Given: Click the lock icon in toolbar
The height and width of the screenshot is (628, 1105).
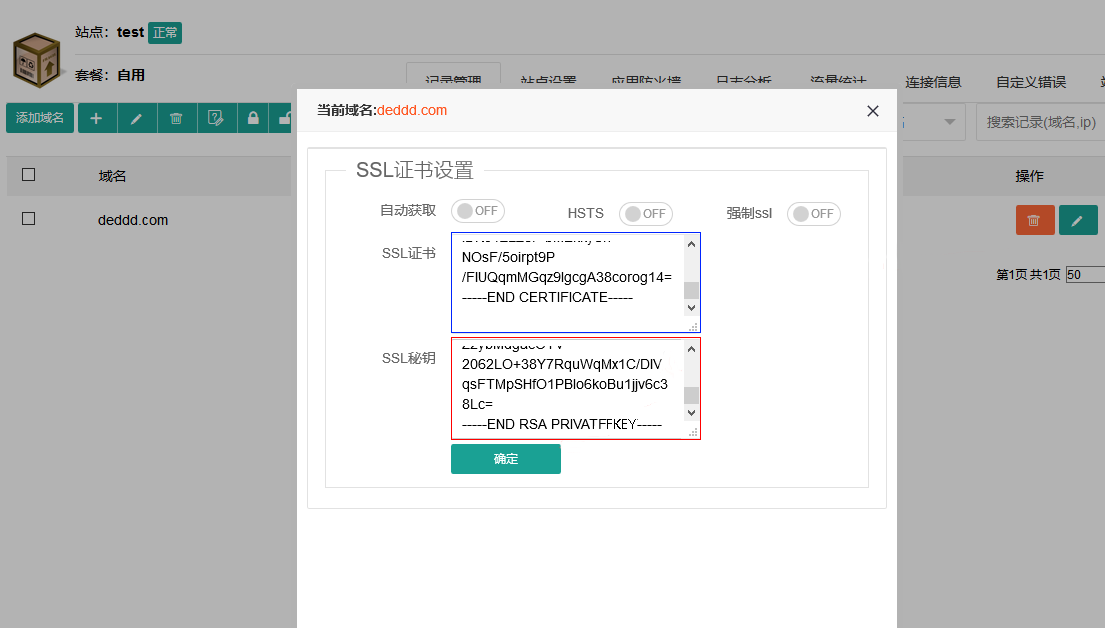Looking at the screenshot, I should (x=253, y=118).
